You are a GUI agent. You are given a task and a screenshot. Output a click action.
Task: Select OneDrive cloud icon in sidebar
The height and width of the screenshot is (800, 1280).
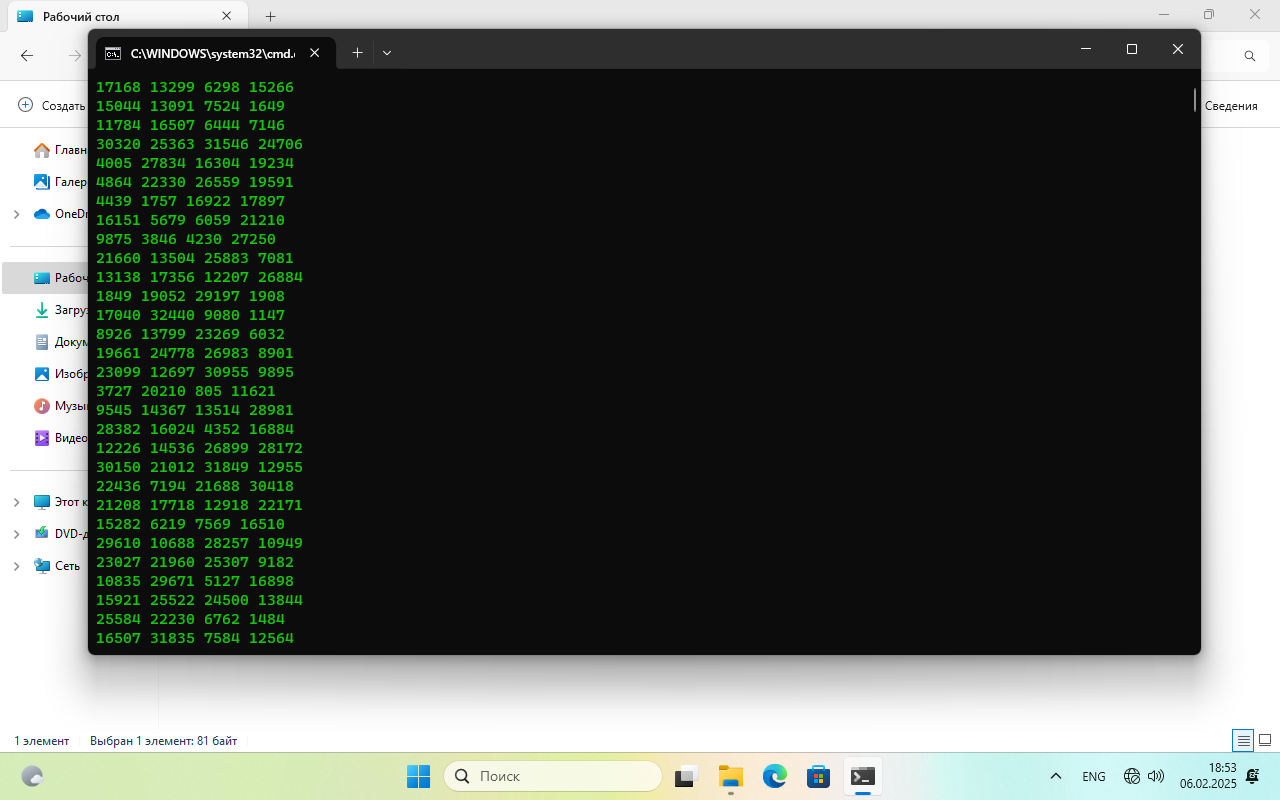pyautogui.click(x=42, y=214)
